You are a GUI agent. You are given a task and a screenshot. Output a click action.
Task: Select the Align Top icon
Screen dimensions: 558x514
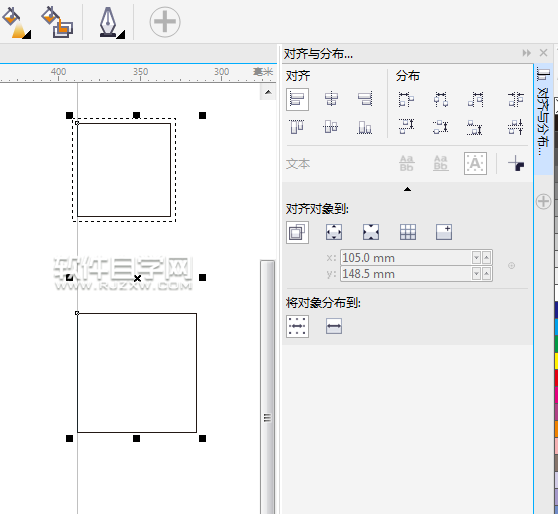tap(297, 127)
